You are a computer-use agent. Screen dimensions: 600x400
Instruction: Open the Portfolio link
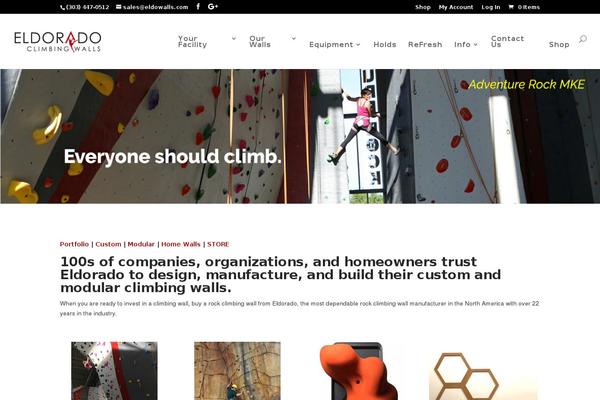74,244
